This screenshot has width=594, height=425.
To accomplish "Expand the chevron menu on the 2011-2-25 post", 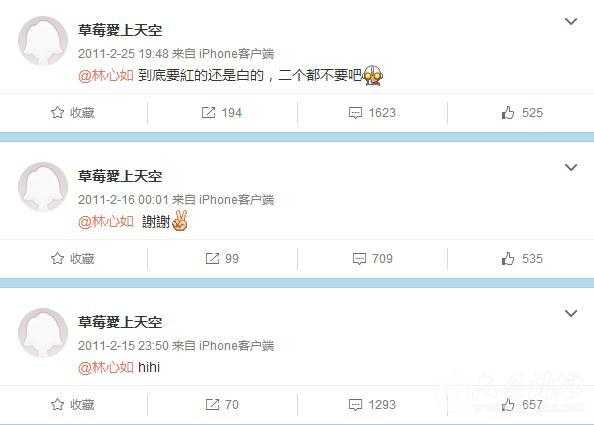I will pos(571,21).
